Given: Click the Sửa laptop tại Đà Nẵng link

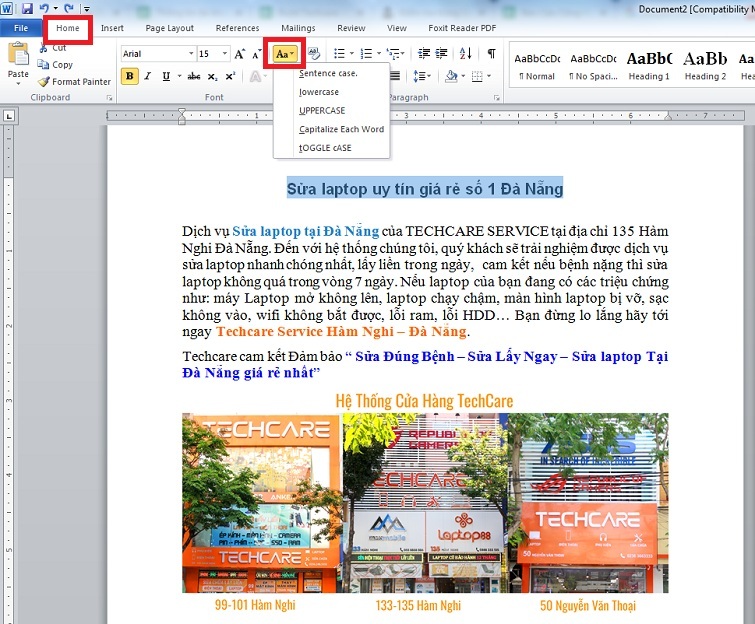Looking at the screenshot, I should [305, 231].
